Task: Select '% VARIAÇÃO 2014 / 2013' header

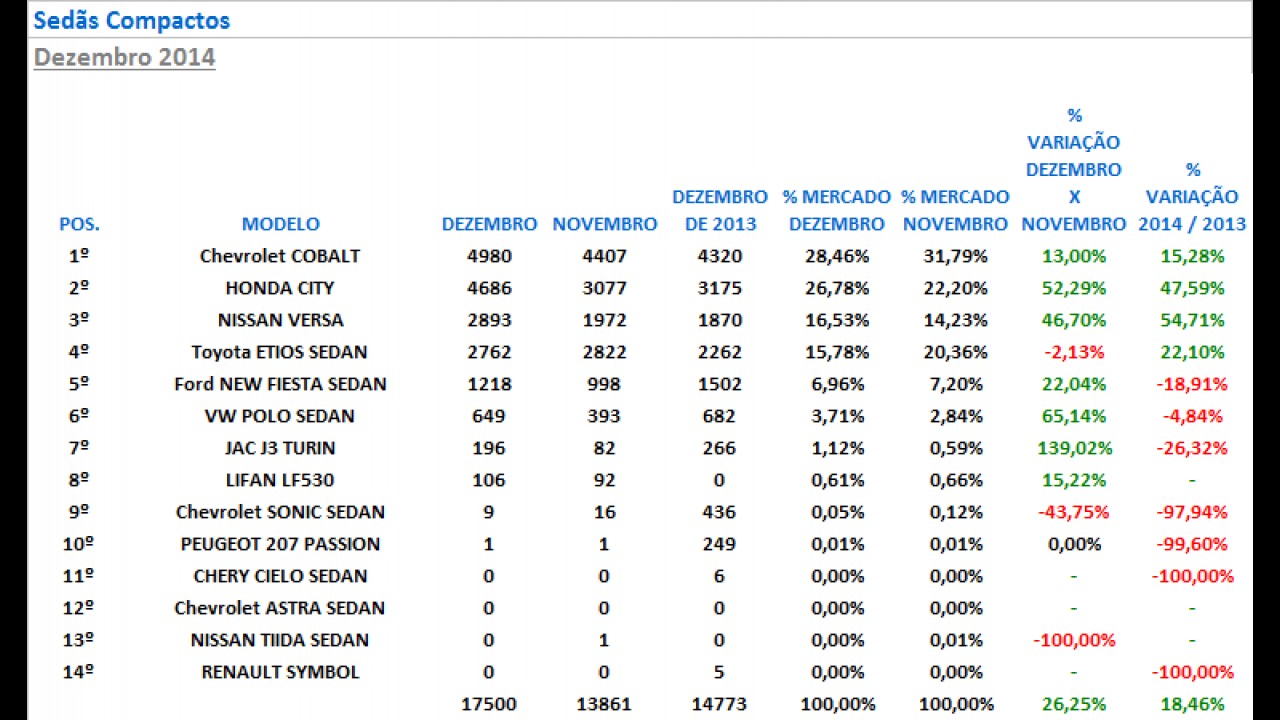Action: [1192, 197]
